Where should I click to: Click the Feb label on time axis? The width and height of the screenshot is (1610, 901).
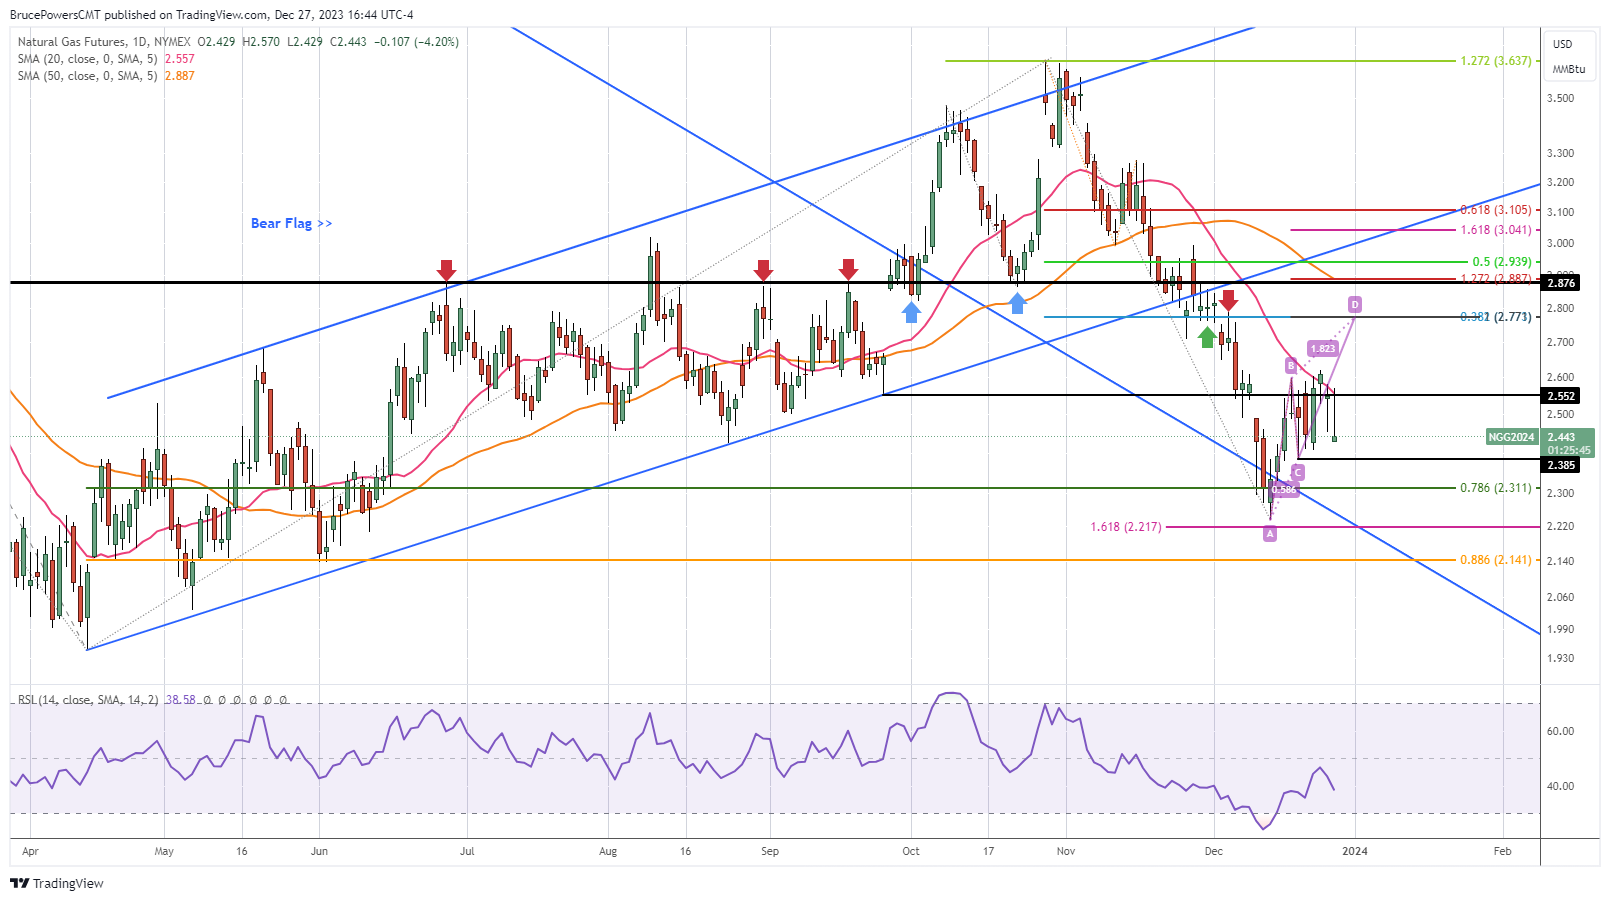pos(1502,852)
